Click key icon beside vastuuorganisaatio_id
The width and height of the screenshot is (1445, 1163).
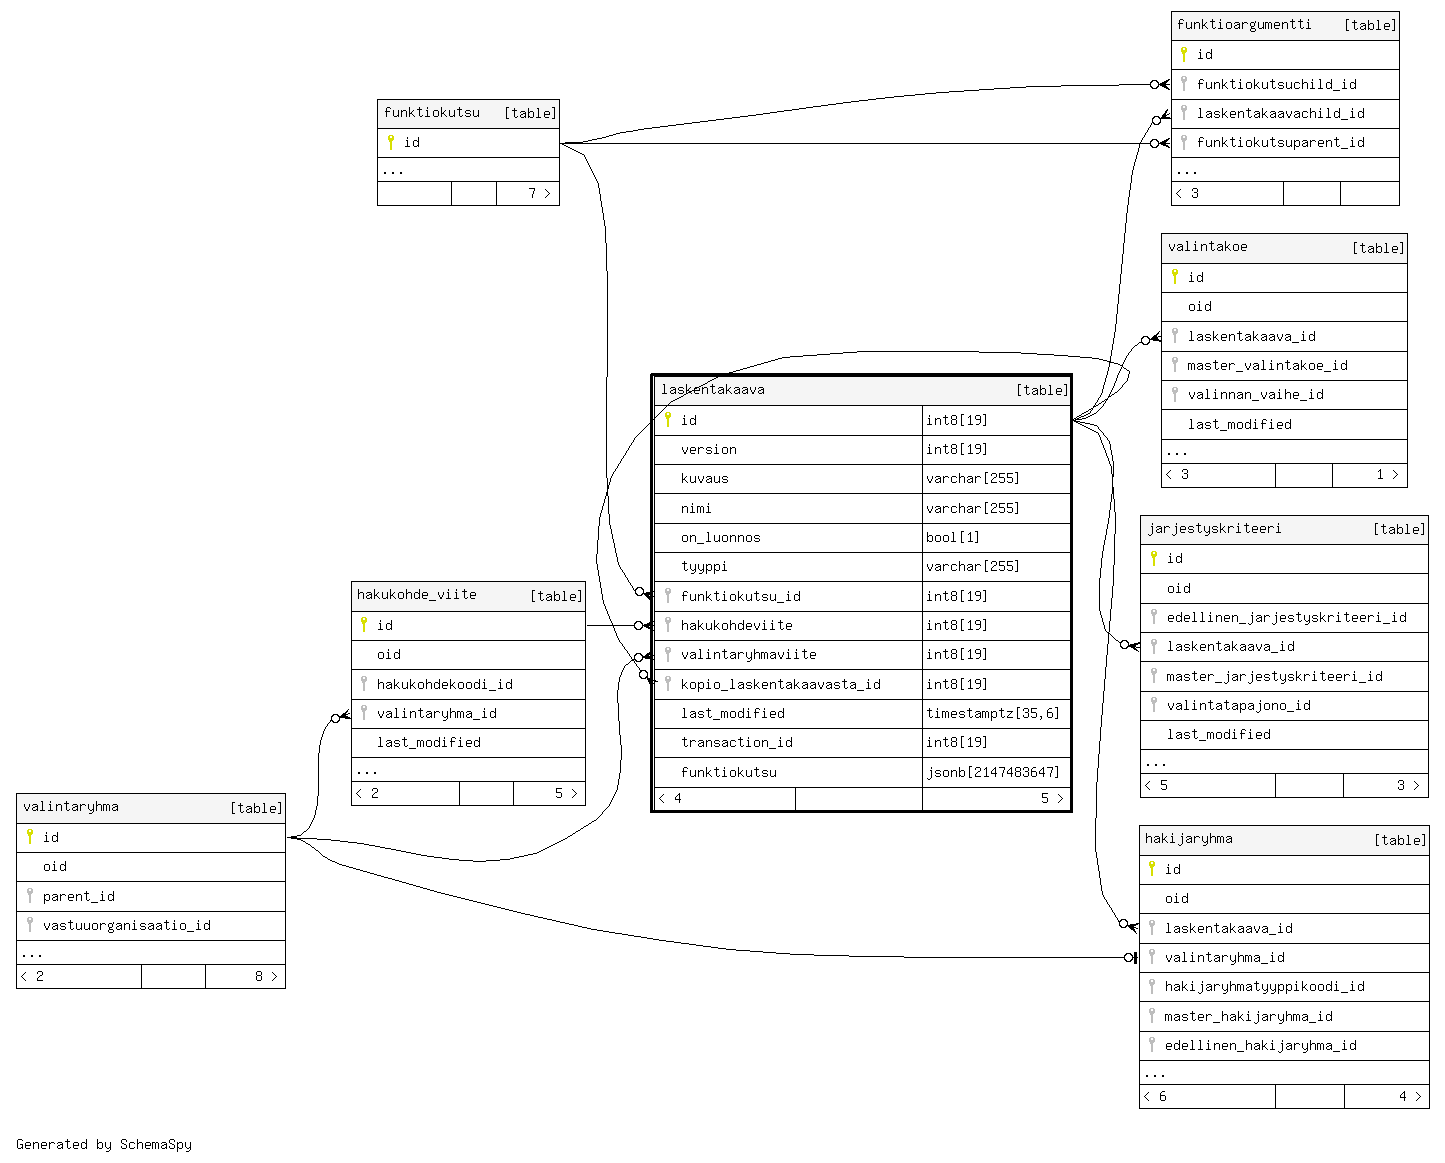(30, 925)
